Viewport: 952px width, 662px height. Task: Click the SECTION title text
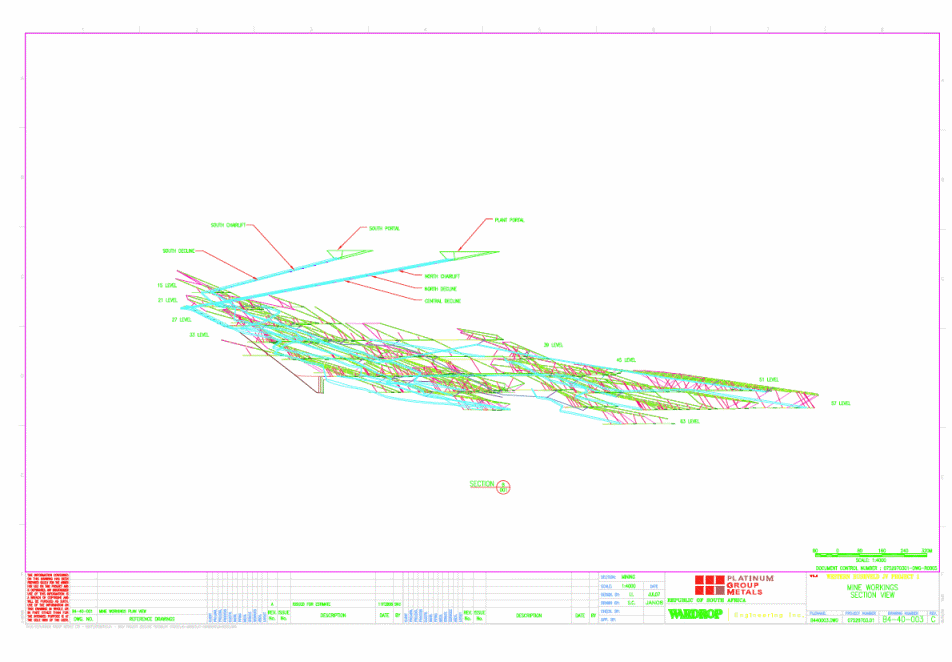click(482, 484)
